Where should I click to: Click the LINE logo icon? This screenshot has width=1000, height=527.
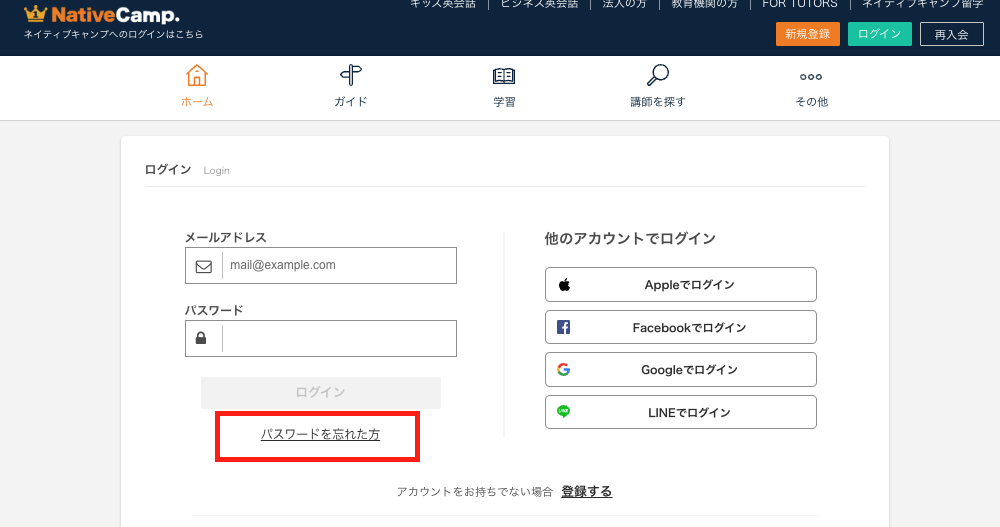click(x=564, y=412)
